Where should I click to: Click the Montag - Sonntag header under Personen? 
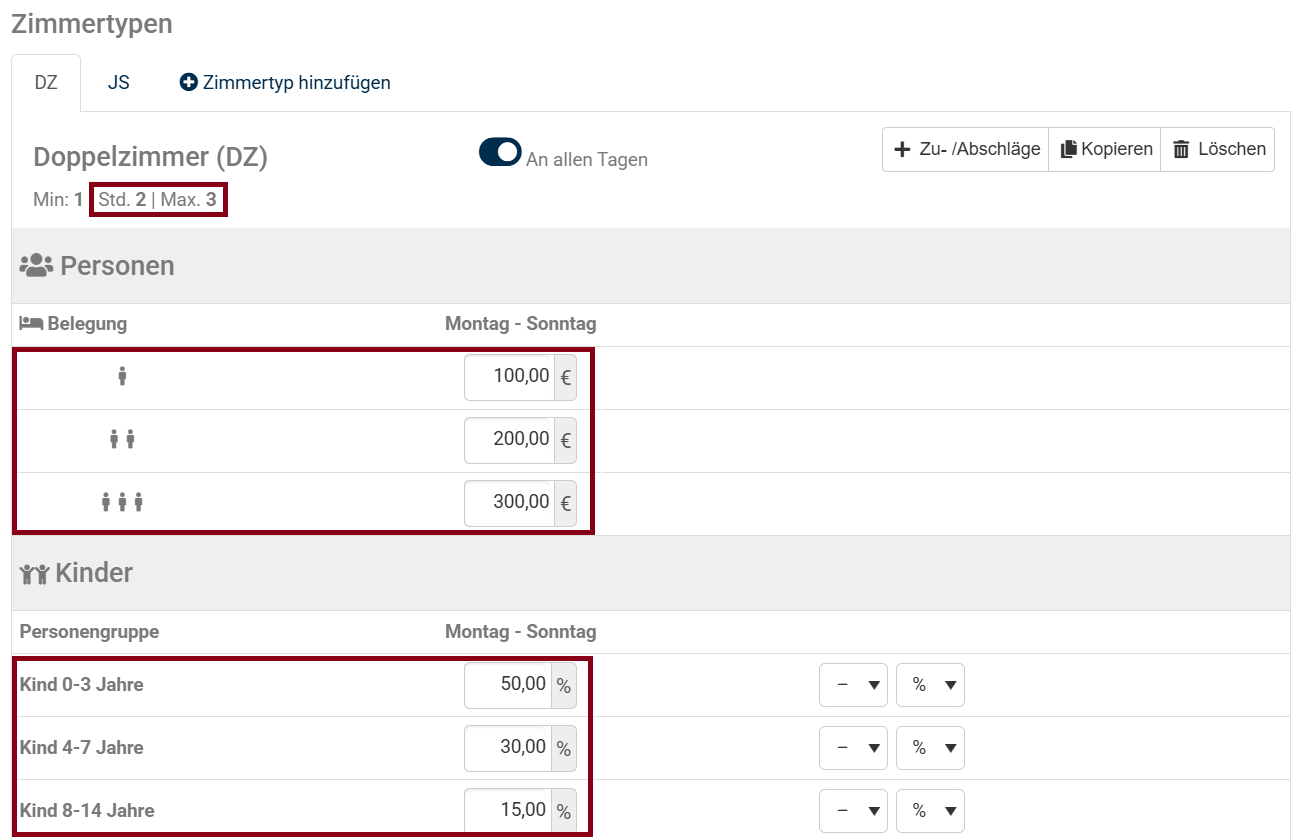[x=520, y=324]
